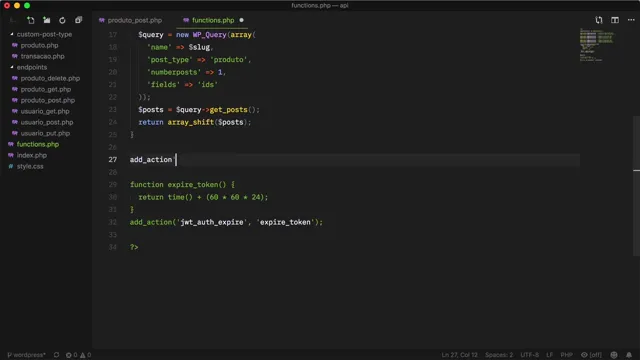The height and width of the screenshot is (360, 640).
Task: Click the 'post_type' key on line 19
Action: (170, 60)
